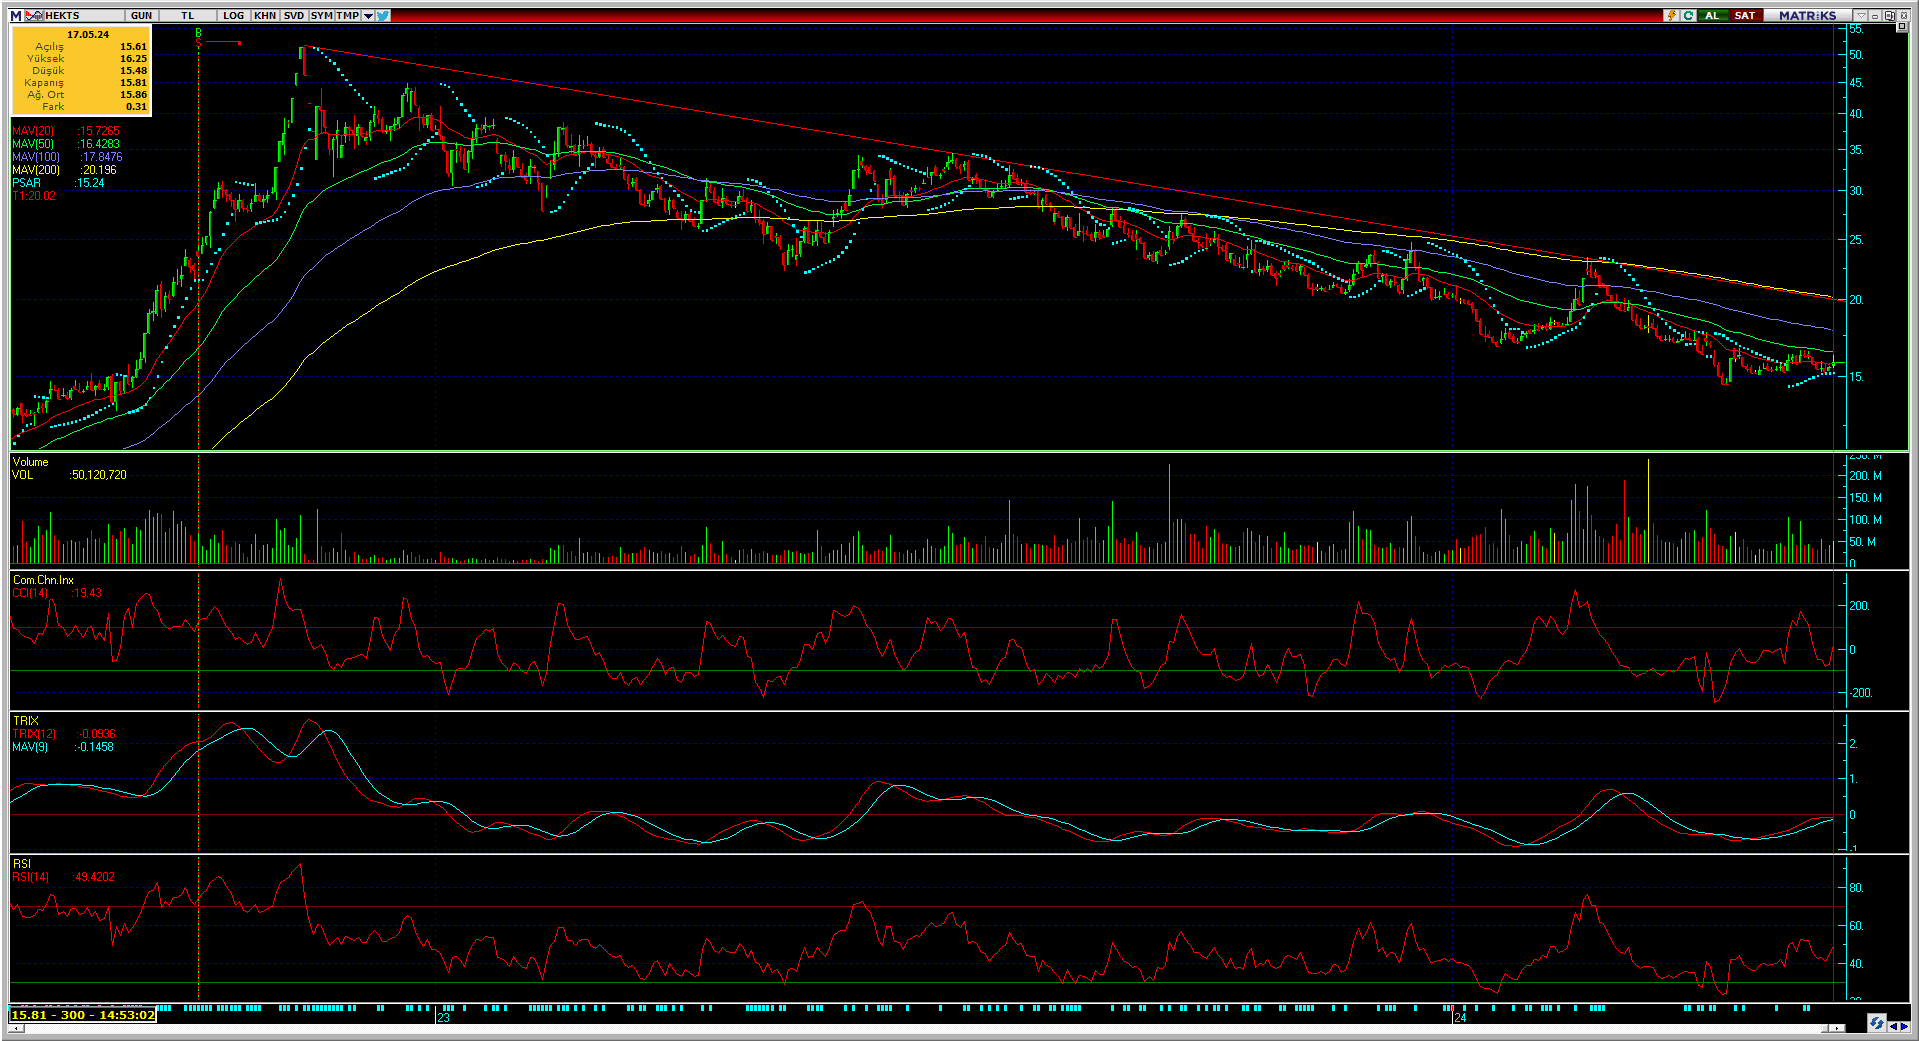Click the Volume panel title
Viewport: 1919px width, 1041px height.
(x=30, y=462)
